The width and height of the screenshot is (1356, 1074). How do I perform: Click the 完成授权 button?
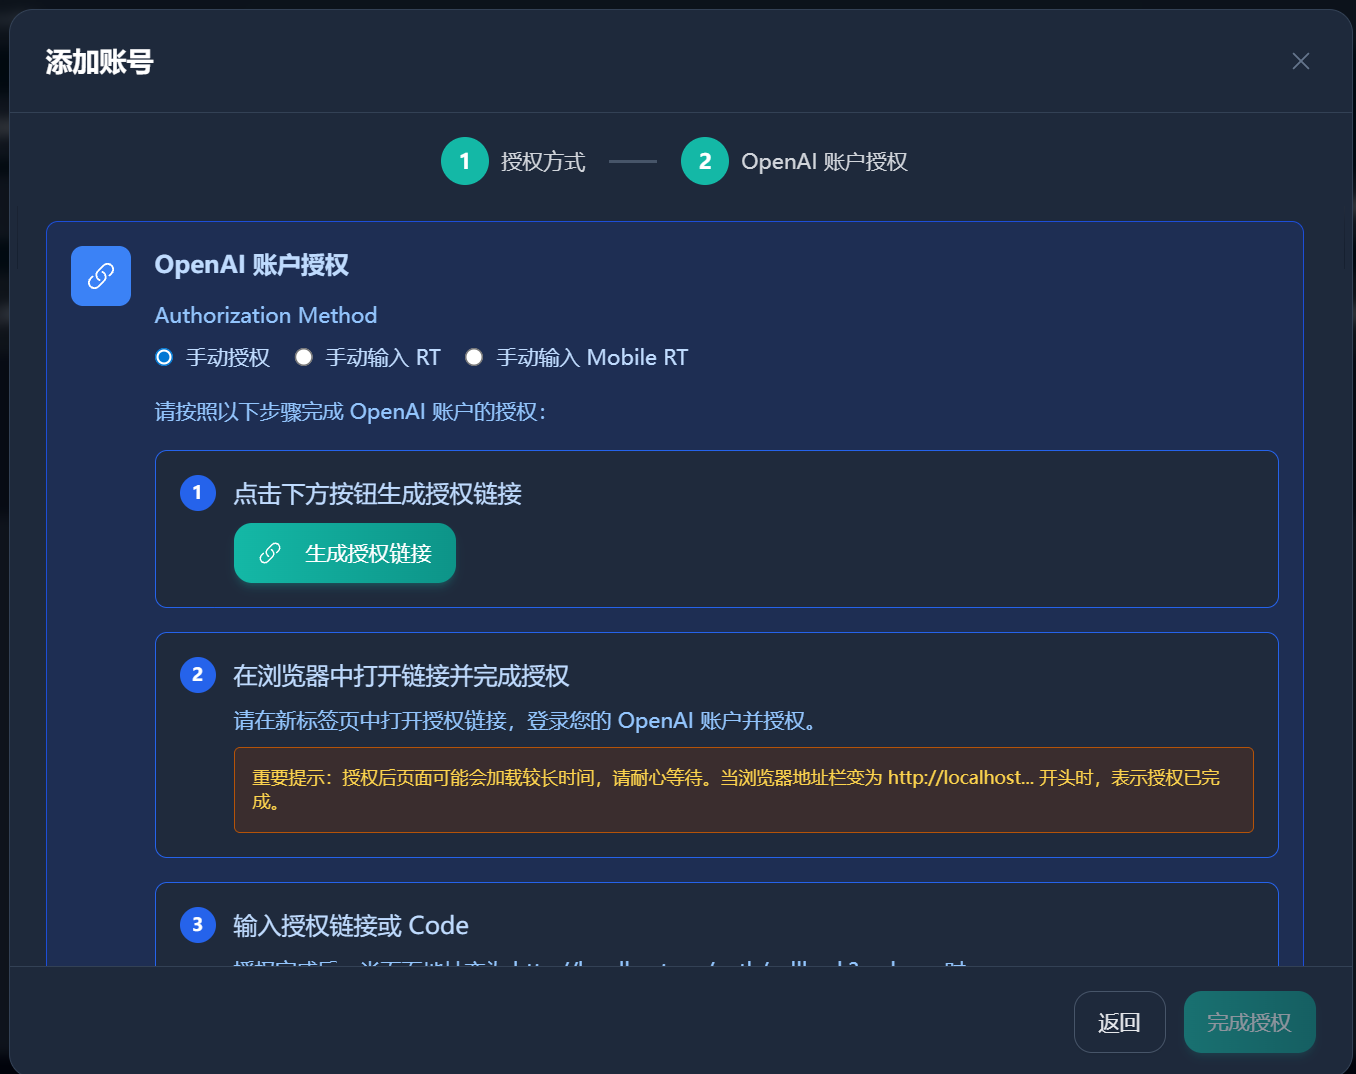pyautogui.click(x=1250, y=1022)
